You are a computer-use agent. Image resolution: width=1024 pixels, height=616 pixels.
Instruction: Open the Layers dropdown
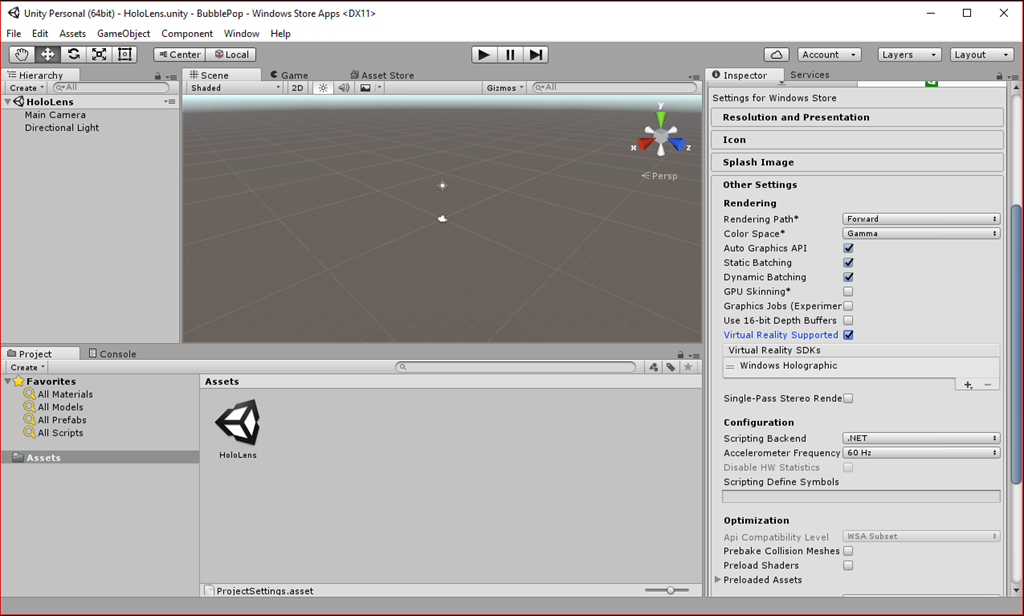(x=909, y=55)
